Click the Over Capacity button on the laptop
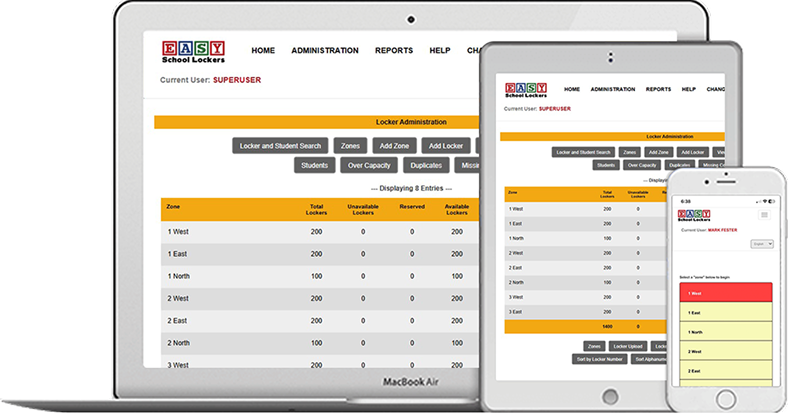 coord(370,165)
